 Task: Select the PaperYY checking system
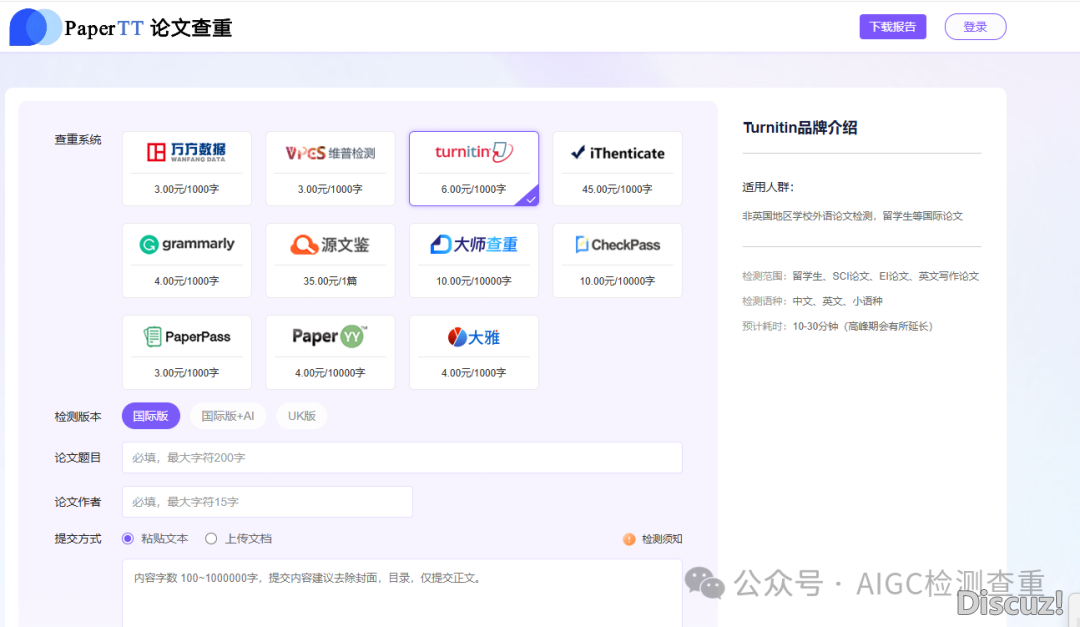point(330,352)
